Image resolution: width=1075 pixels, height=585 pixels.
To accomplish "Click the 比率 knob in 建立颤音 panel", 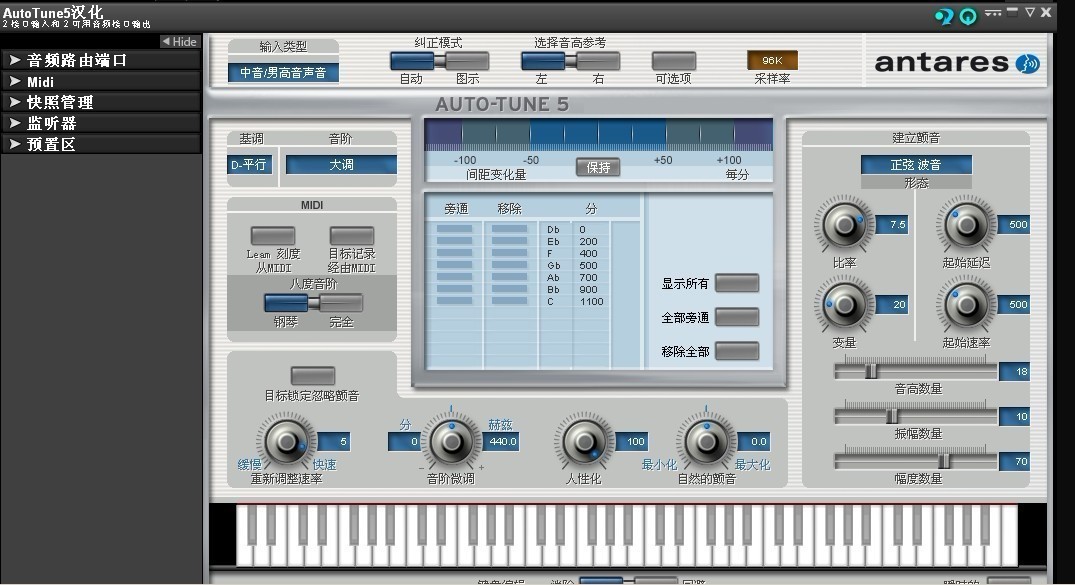I will pos(843,225).
